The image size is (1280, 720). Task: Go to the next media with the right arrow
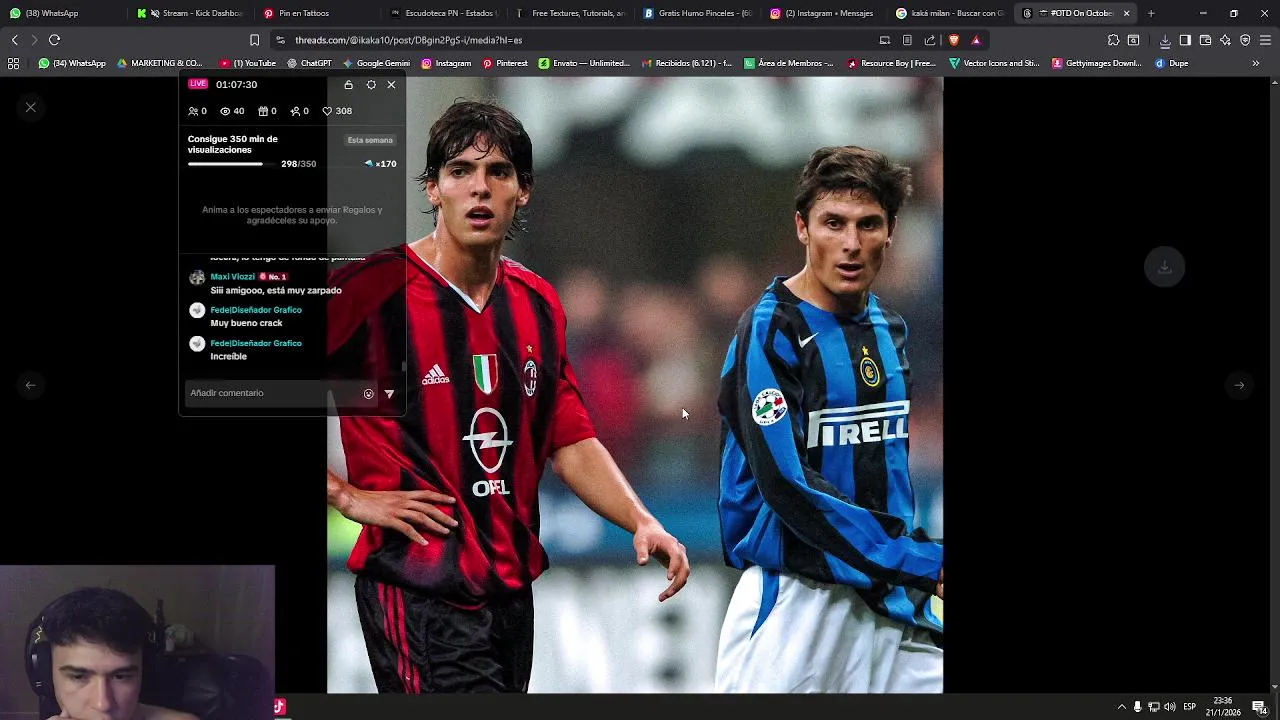click(x=1239, y=385)
